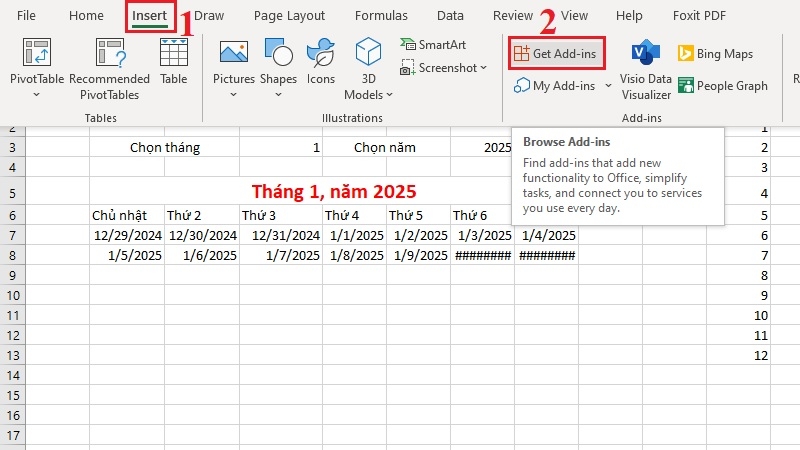Select the Insert tab
This screenshot has height=450, width=800.
pos(149,15)
